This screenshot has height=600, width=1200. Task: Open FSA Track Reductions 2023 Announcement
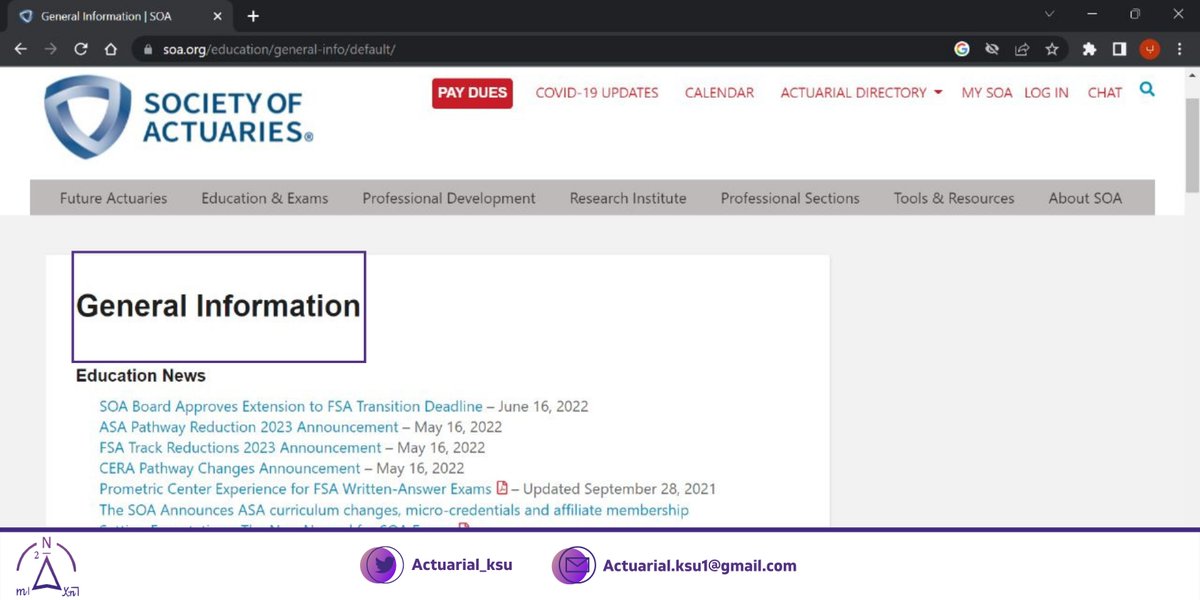pyautogui.click(x=240, y=448)
